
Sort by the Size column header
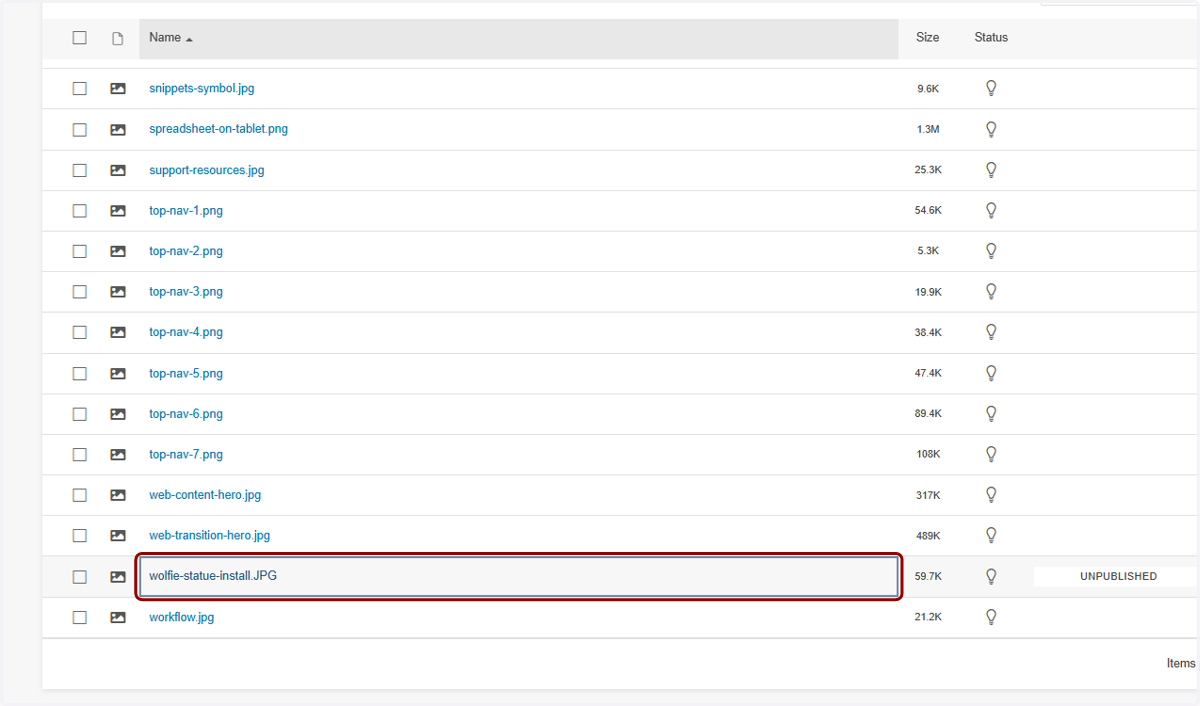pos(927,38)
